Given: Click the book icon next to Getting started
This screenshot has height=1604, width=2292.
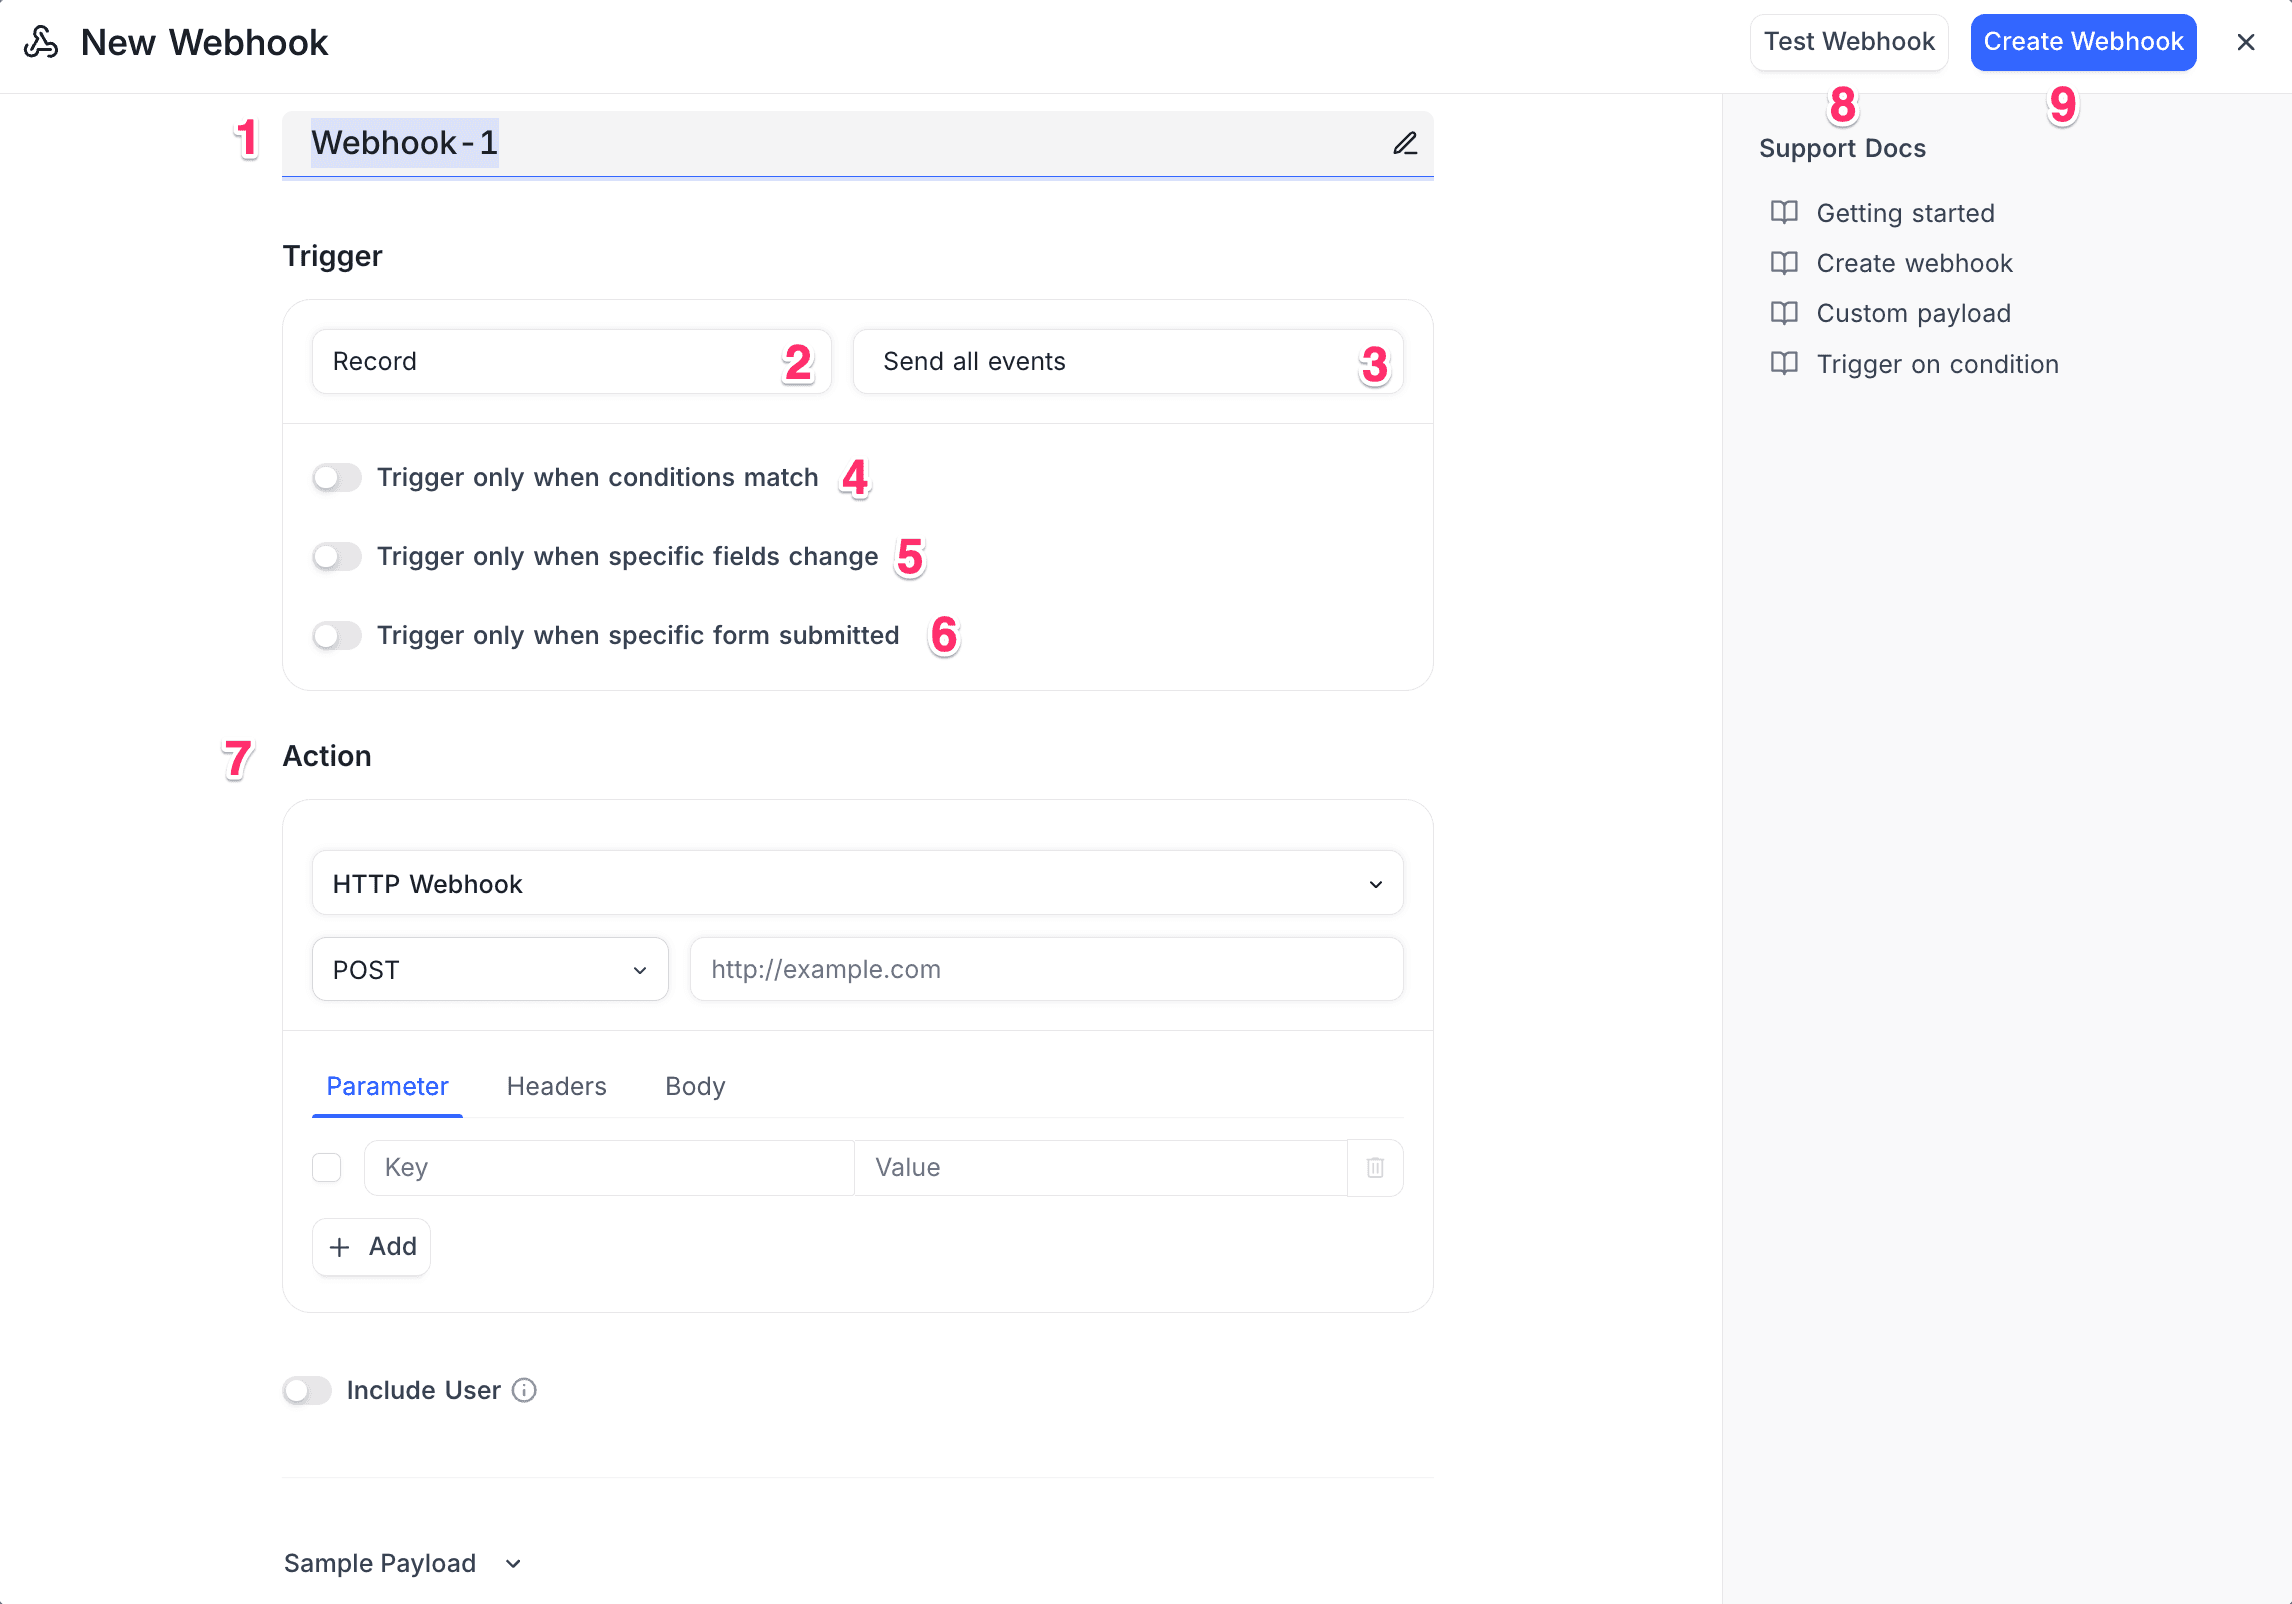Looking at the screenshot, I should pos(1784,213).
